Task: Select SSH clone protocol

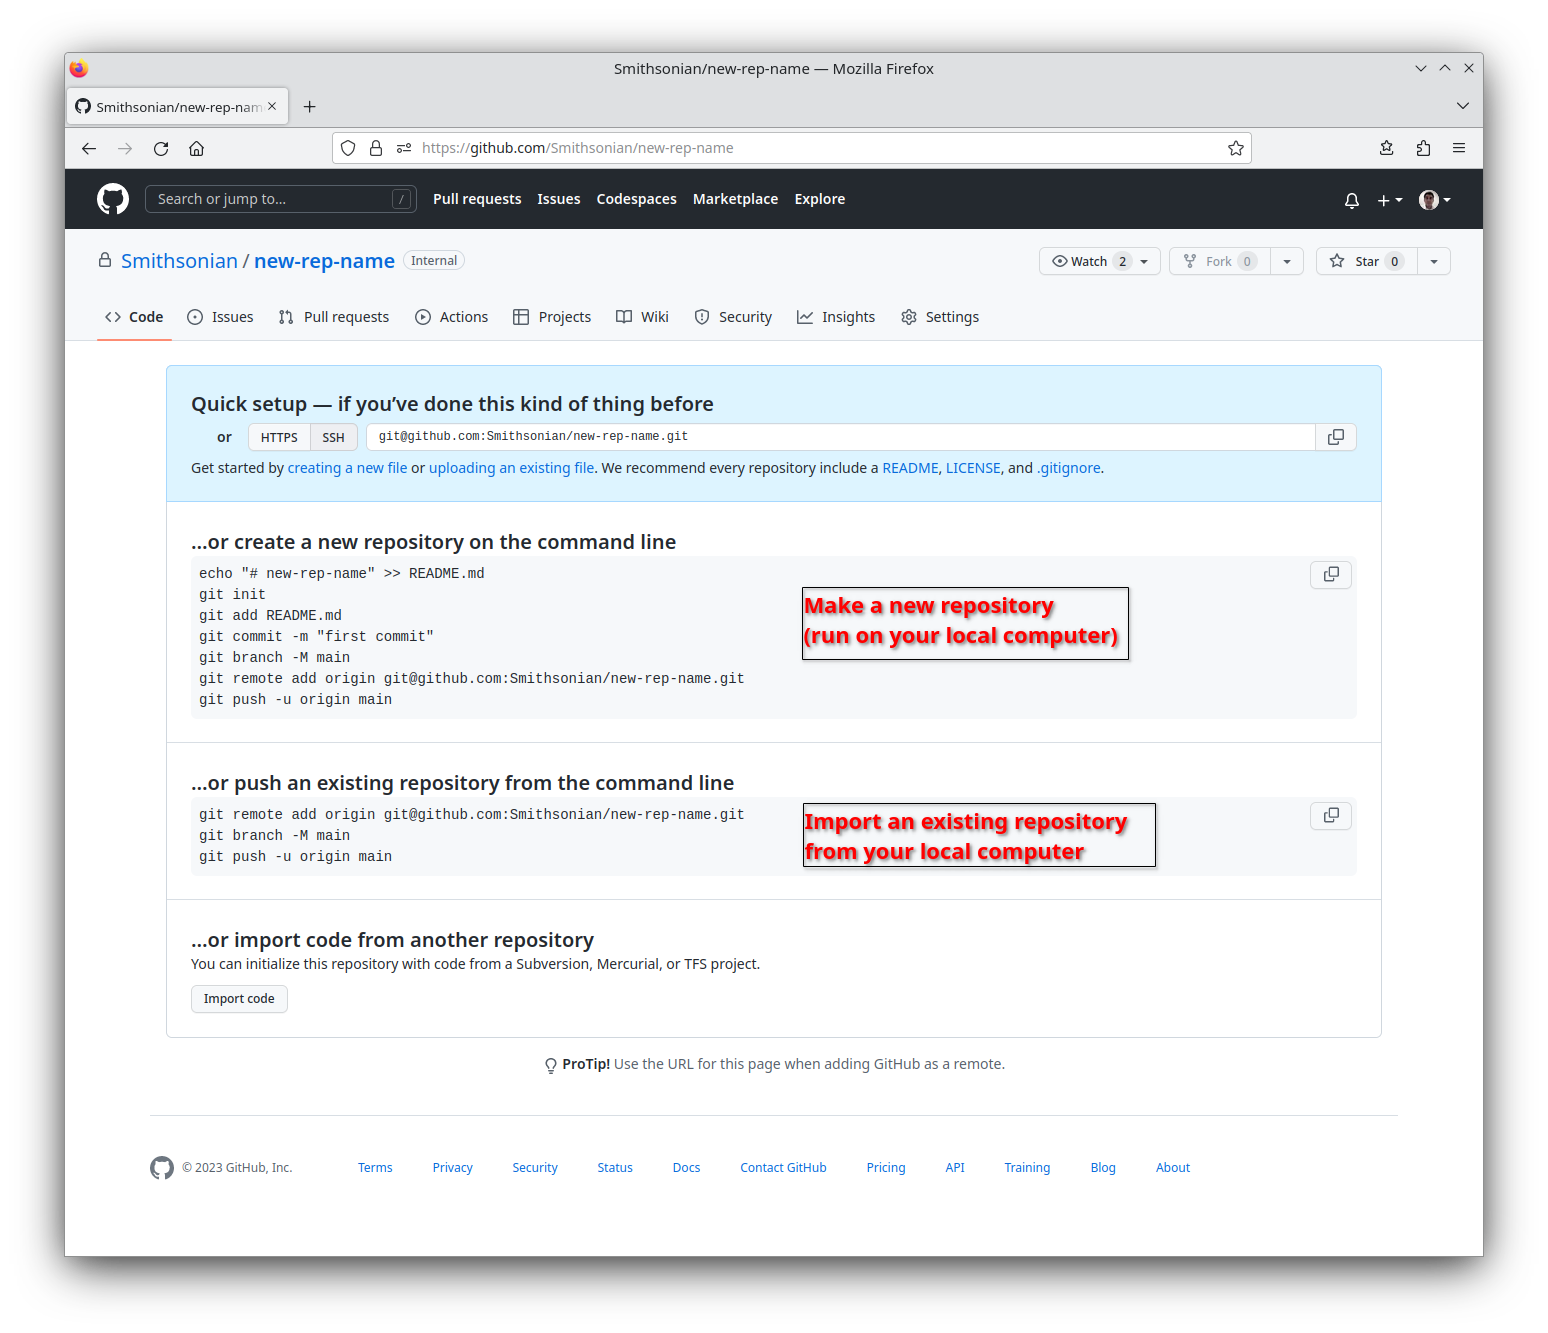Action: 333,438
